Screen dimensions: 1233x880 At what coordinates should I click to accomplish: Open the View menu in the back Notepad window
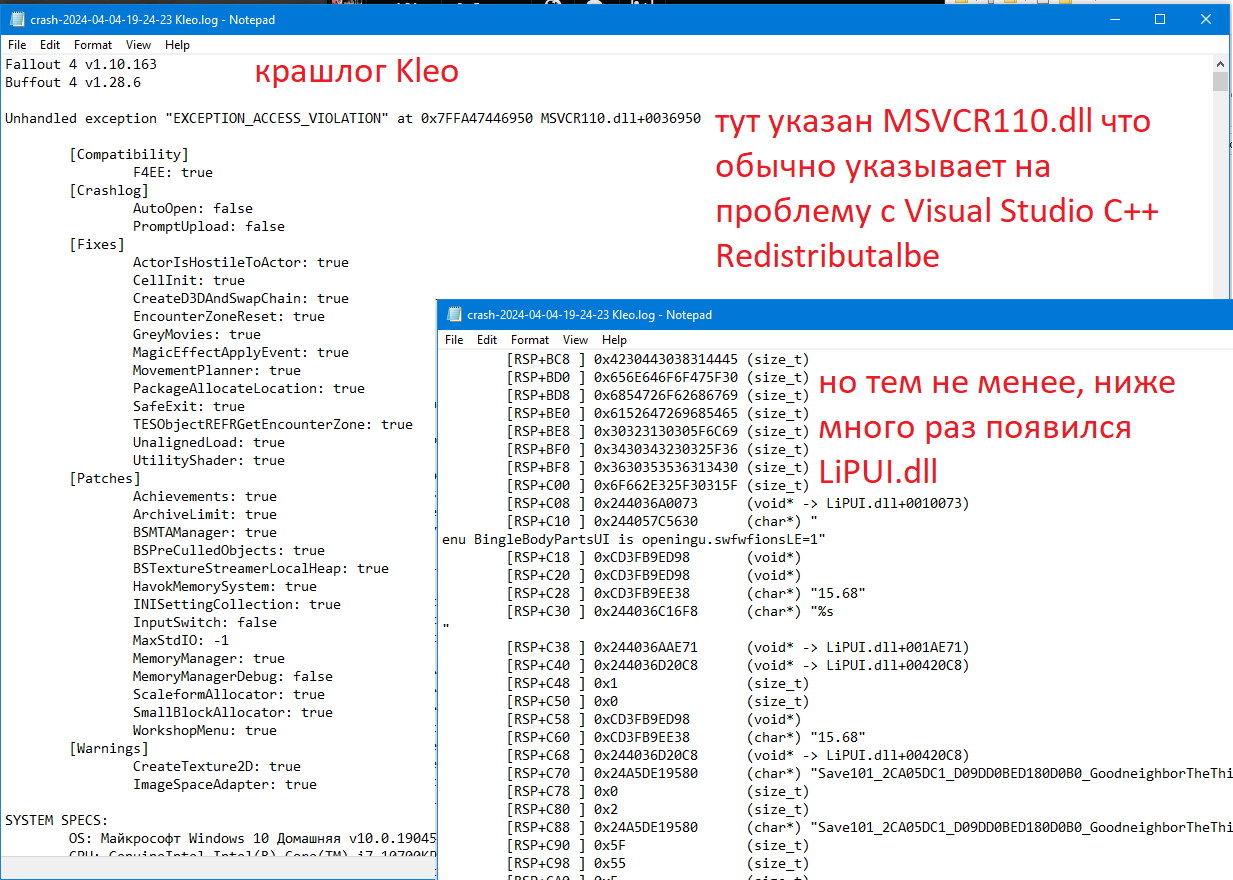point(139,45)
